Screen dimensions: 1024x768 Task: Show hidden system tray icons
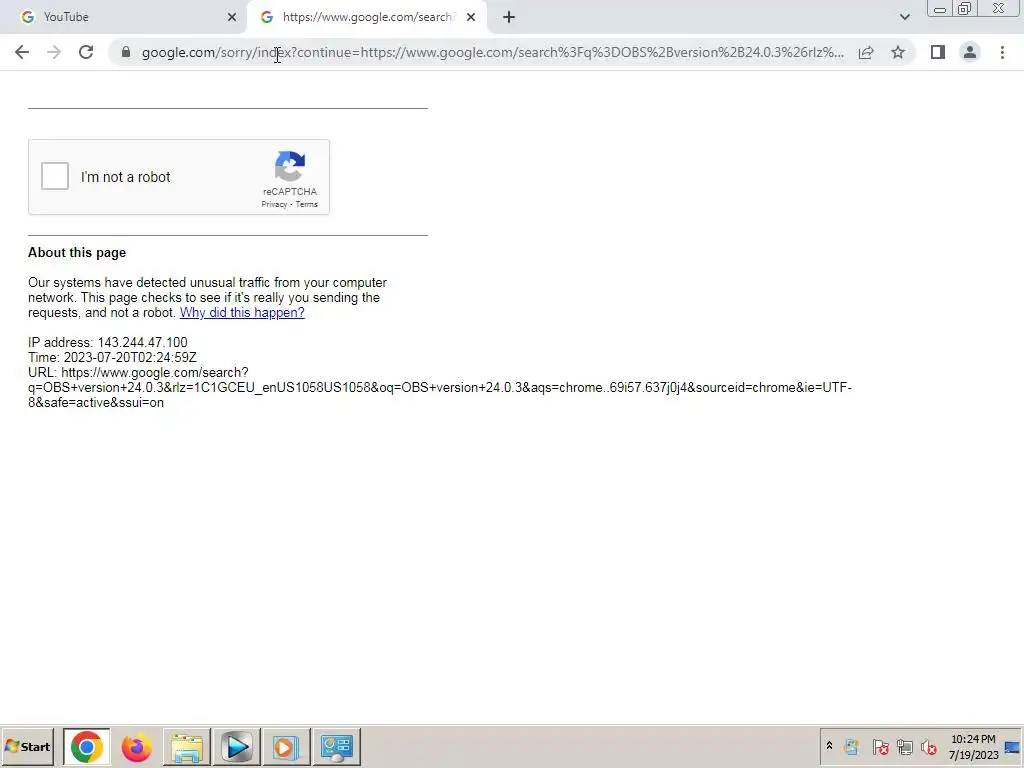pos(829,746)
